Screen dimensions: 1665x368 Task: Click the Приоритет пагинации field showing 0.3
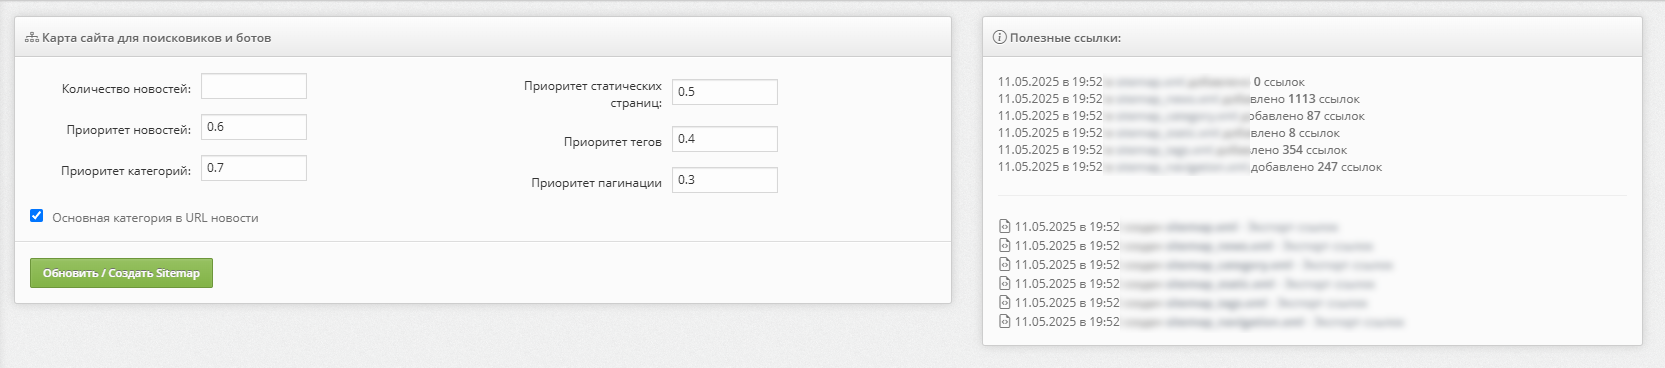coord(725,180)
